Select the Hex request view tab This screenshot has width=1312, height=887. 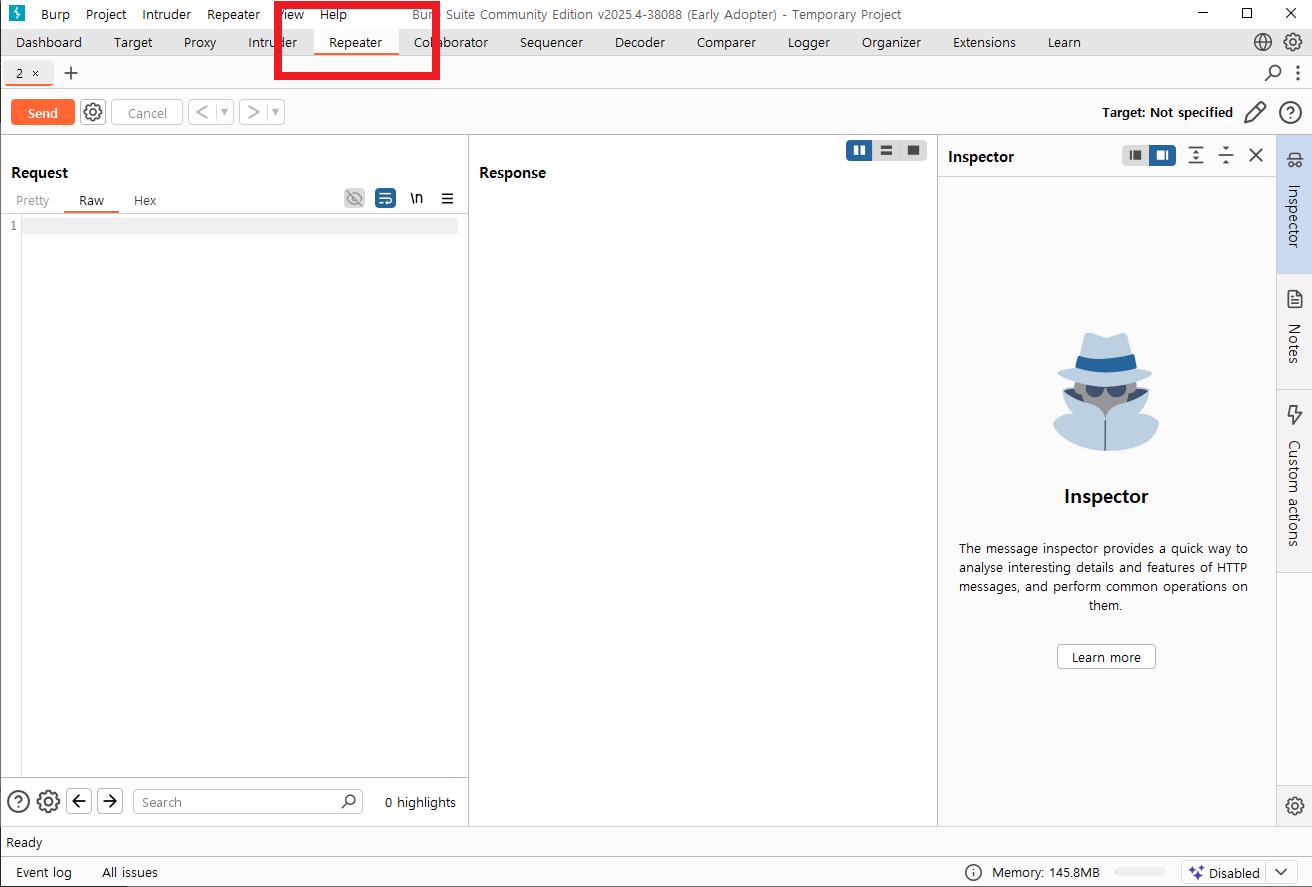(145, 200)
